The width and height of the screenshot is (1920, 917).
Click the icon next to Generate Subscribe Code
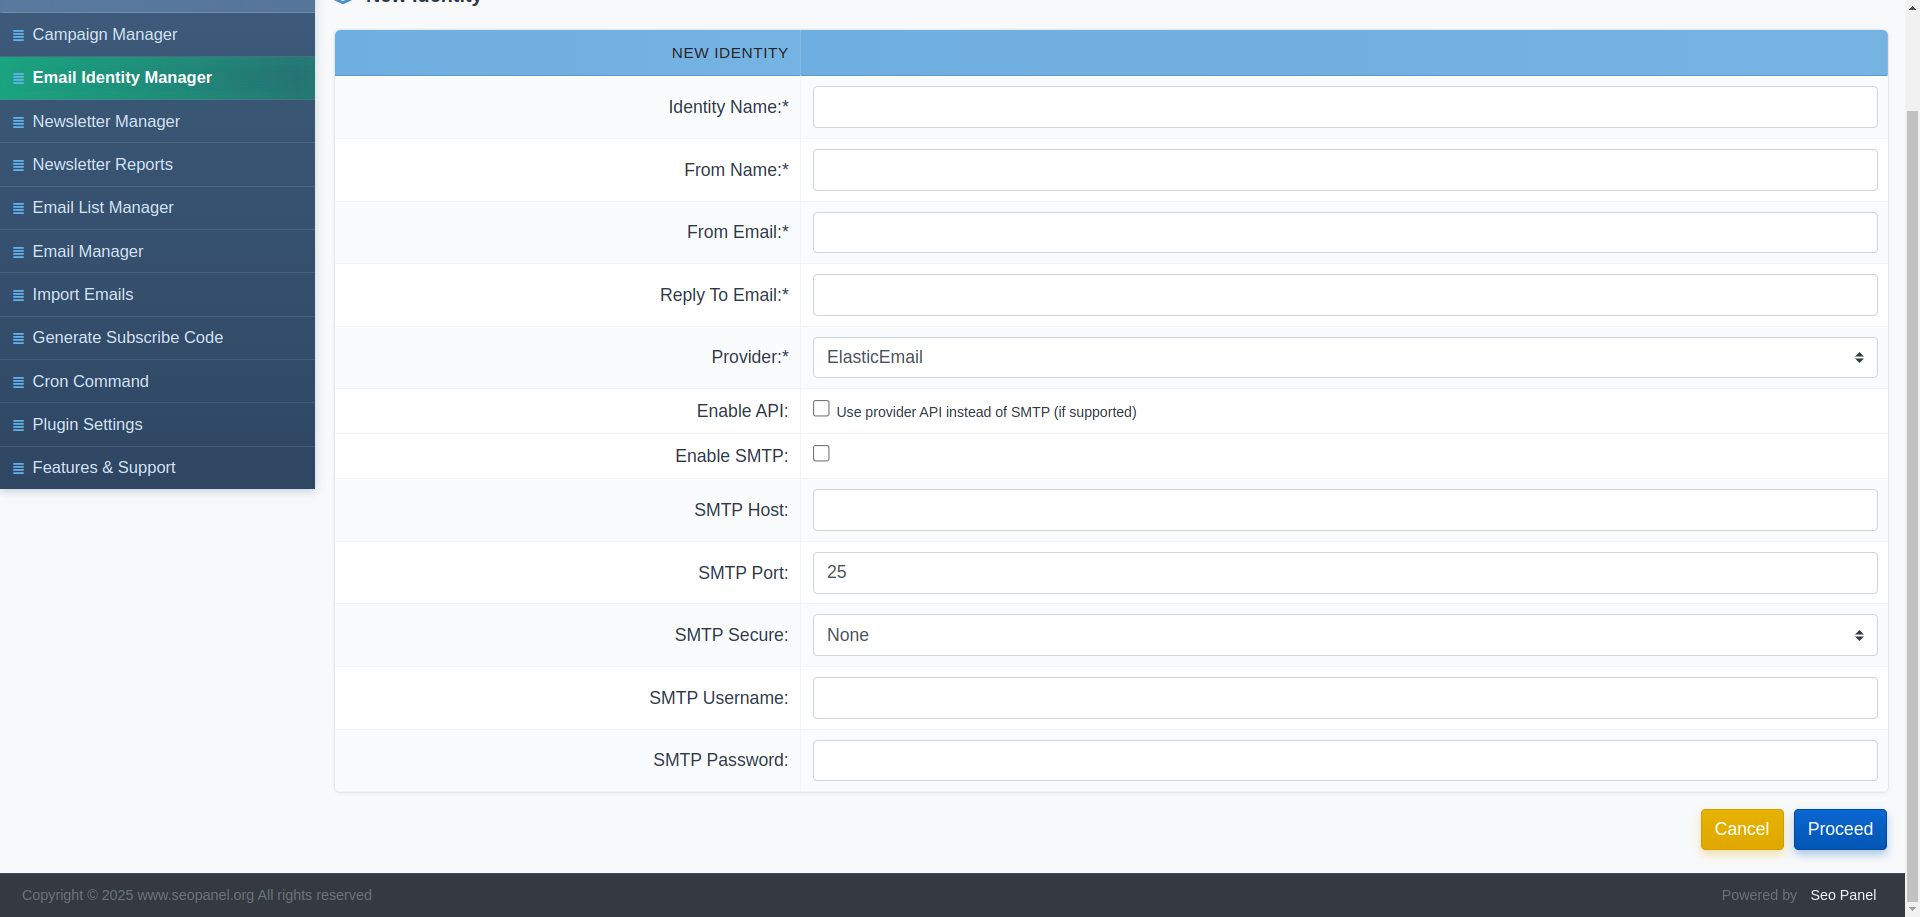[18, 337]
